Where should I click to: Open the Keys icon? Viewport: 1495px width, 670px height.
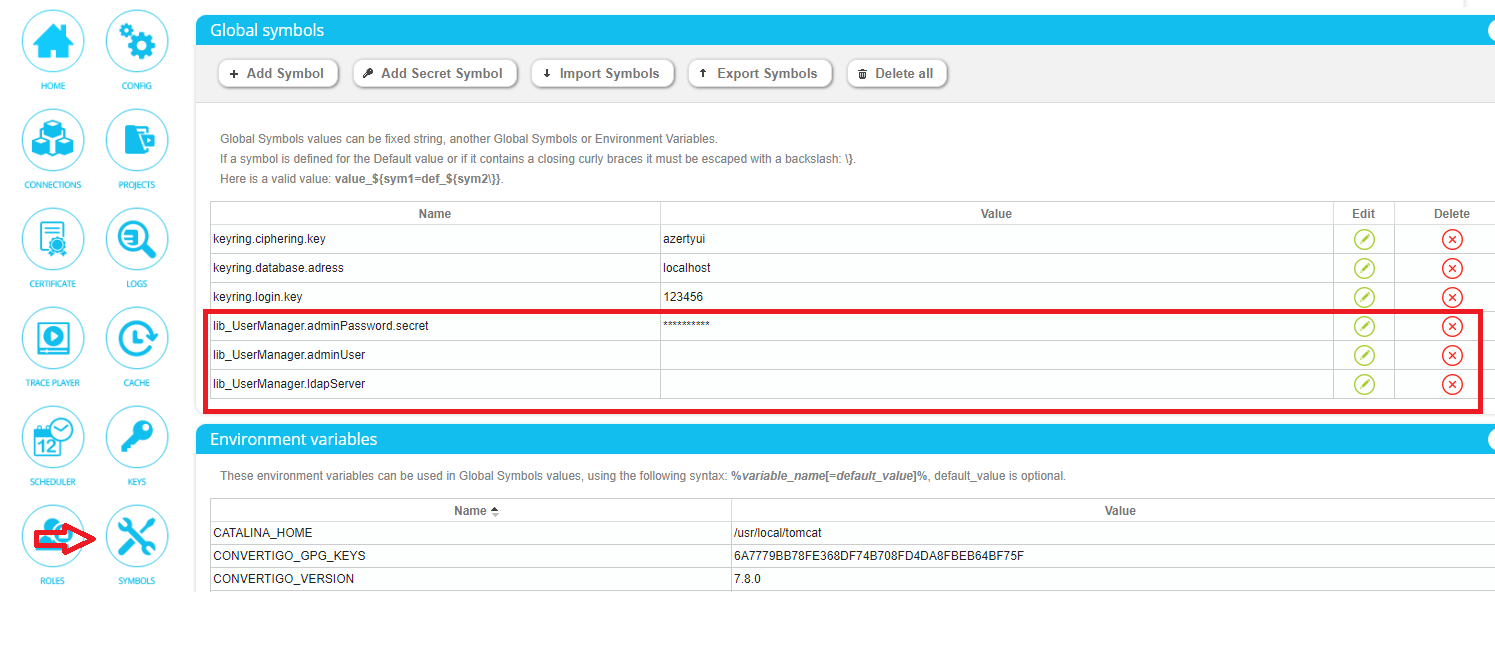[137, 438]
